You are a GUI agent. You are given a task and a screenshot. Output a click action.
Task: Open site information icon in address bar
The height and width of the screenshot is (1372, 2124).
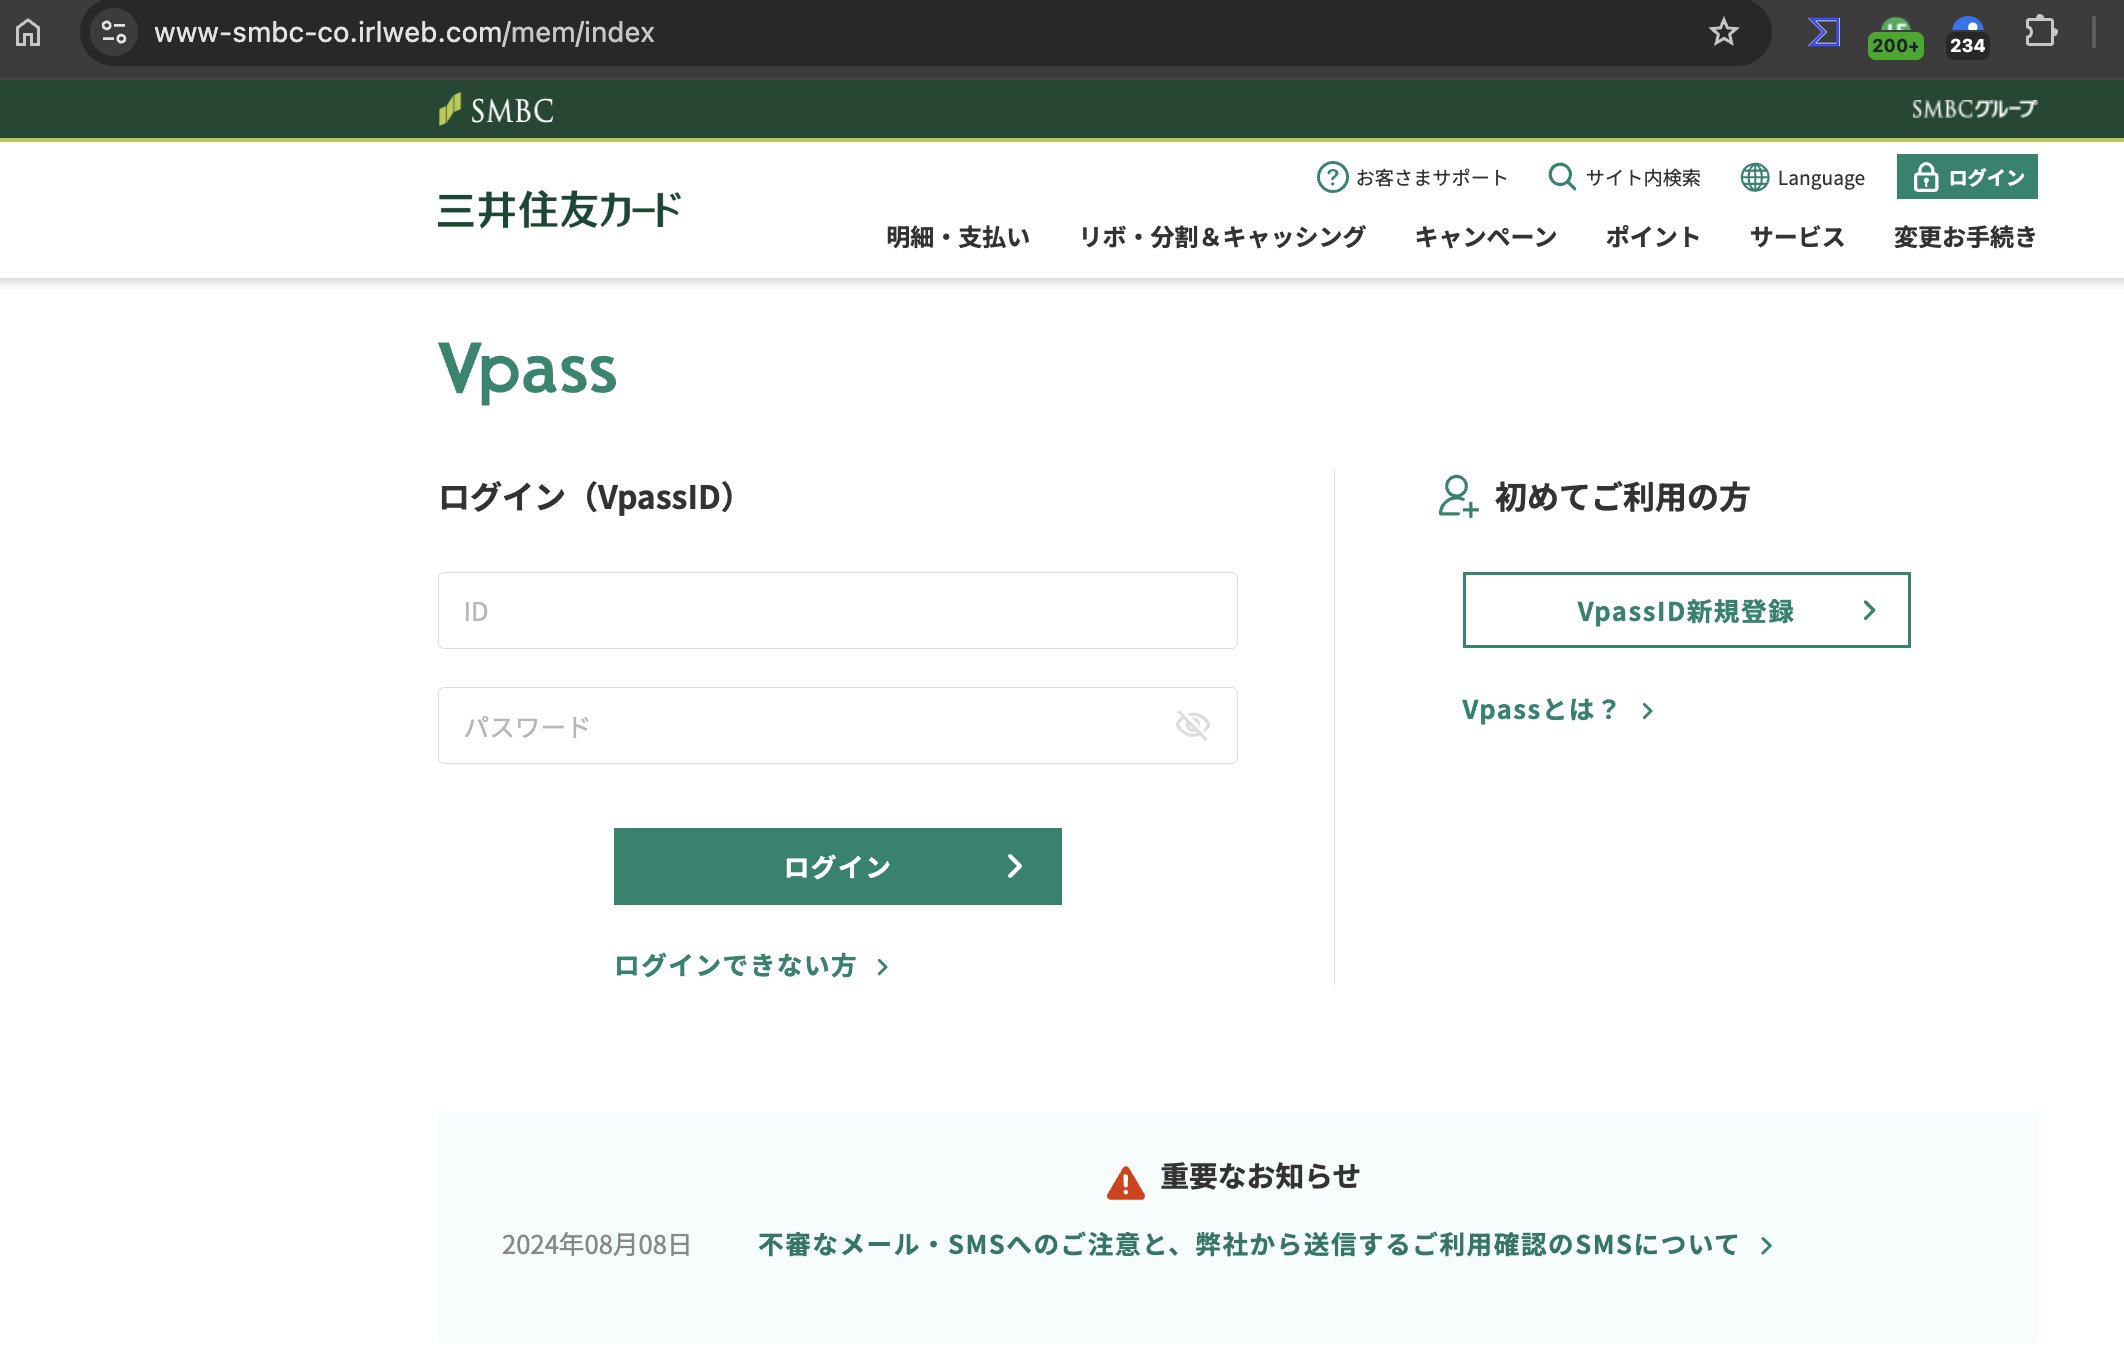pos(114,33)
